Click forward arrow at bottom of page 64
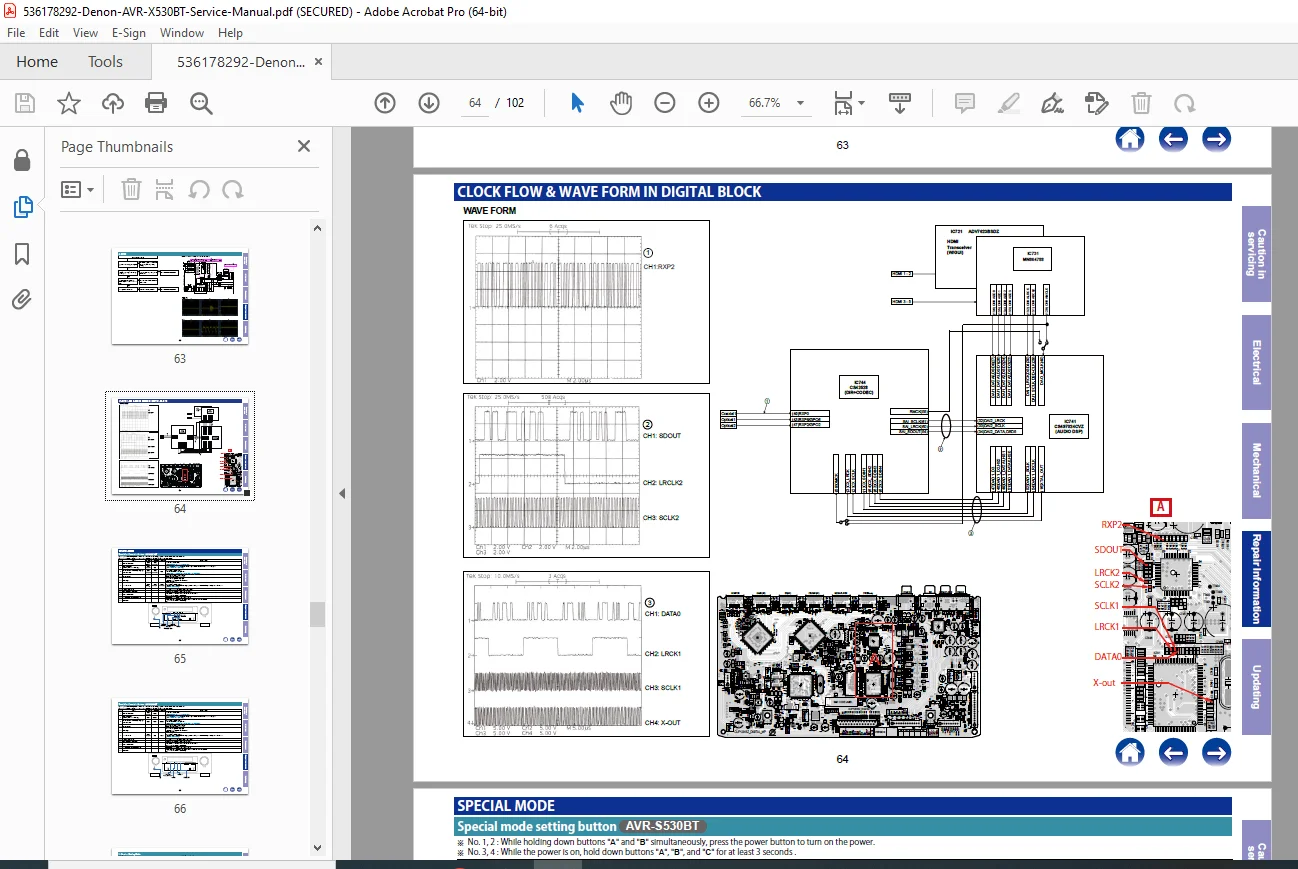Screen dimensions: 1298x869 pos(1216,751)
